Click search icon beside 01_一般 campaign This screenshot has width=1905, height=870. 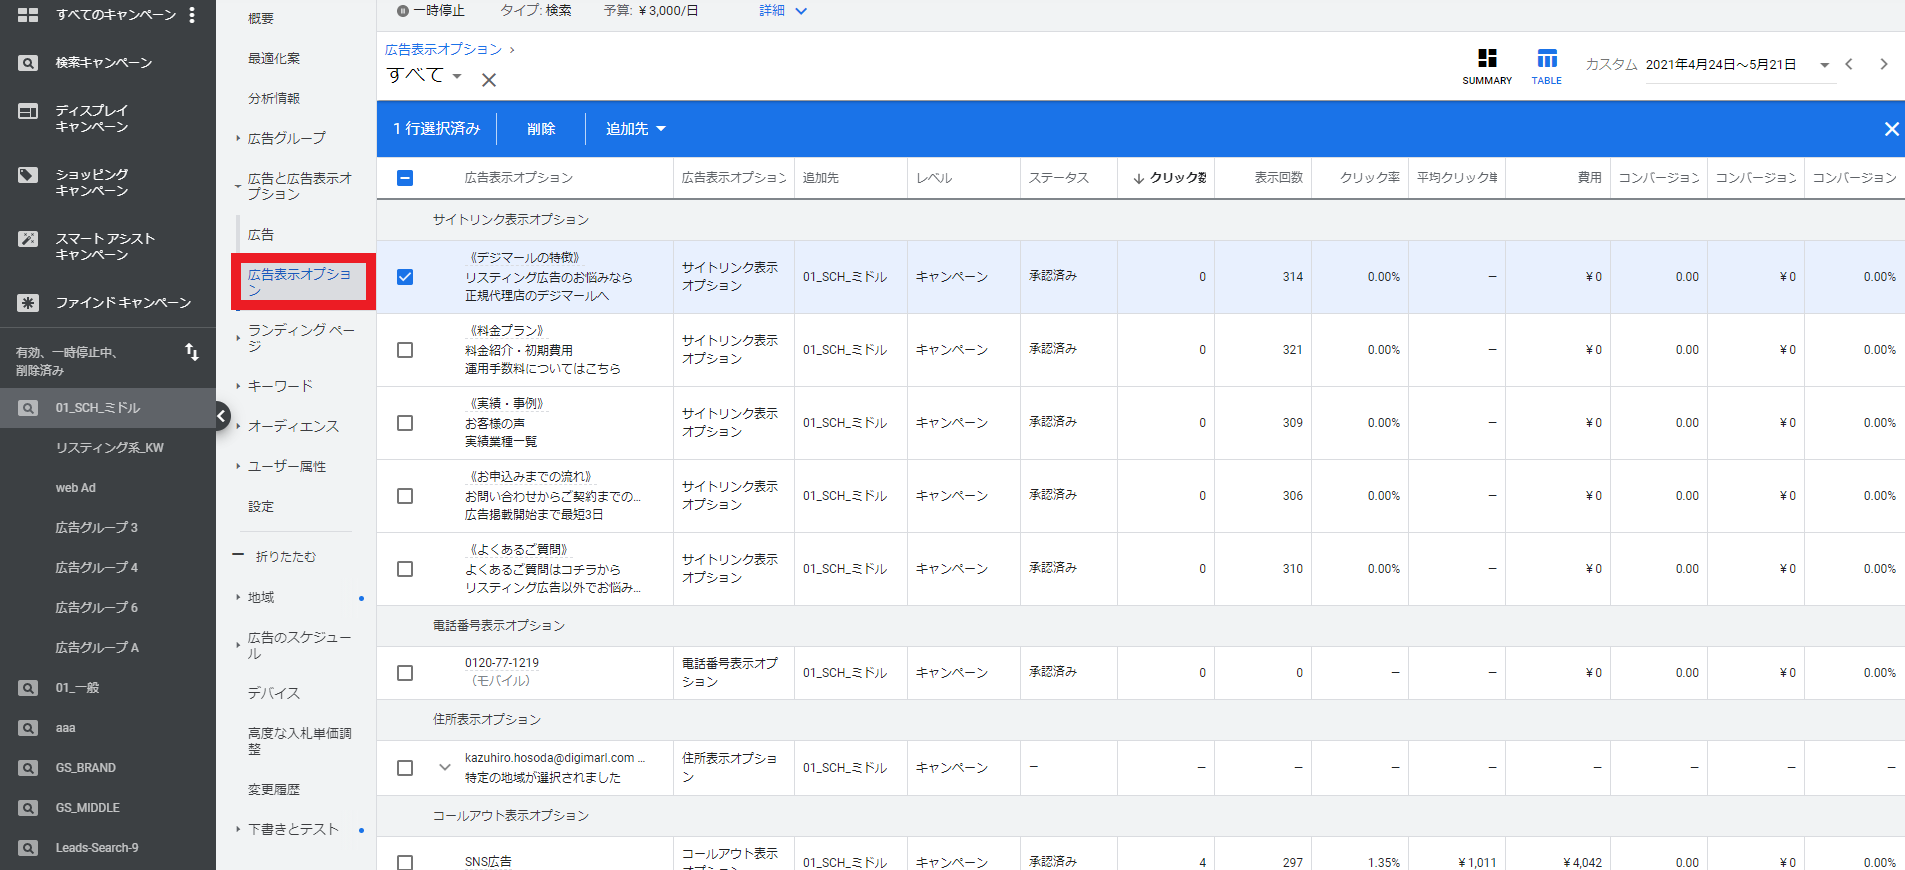pos(28,688)
